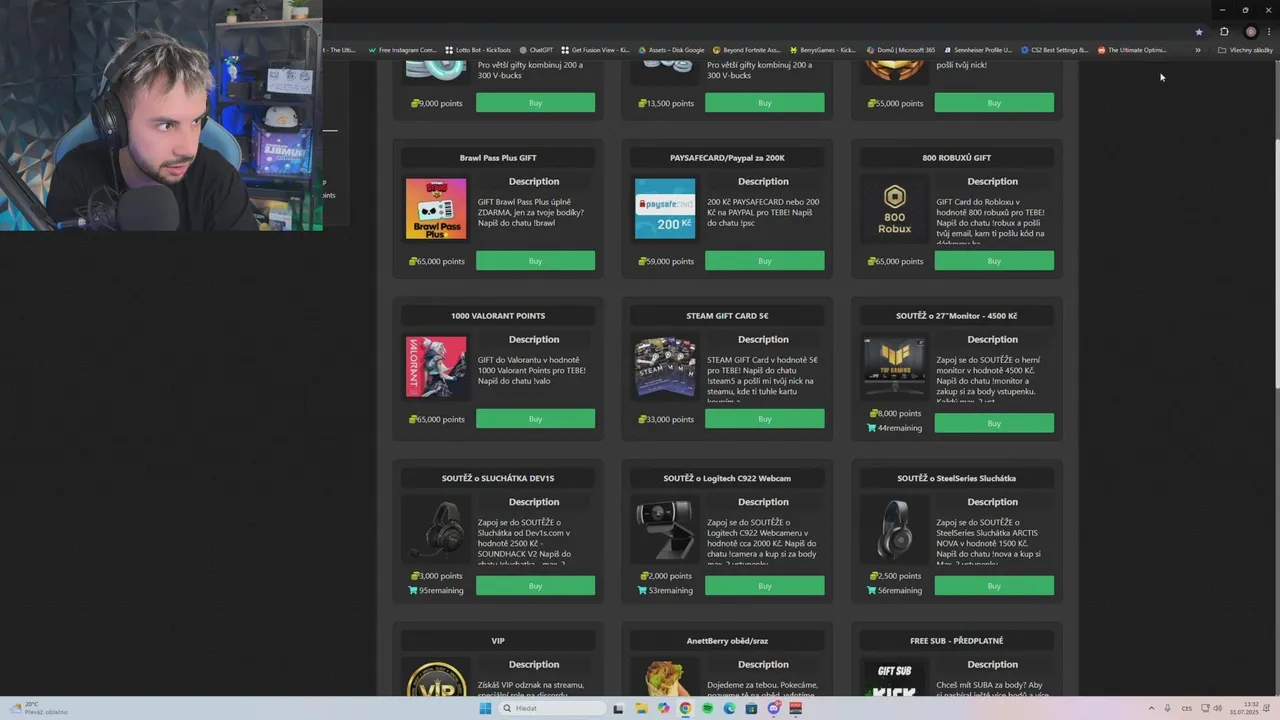The image size is (1280, 720).
Task: Buy the 27" Monitor contest entry
Action: coord(994,423)
